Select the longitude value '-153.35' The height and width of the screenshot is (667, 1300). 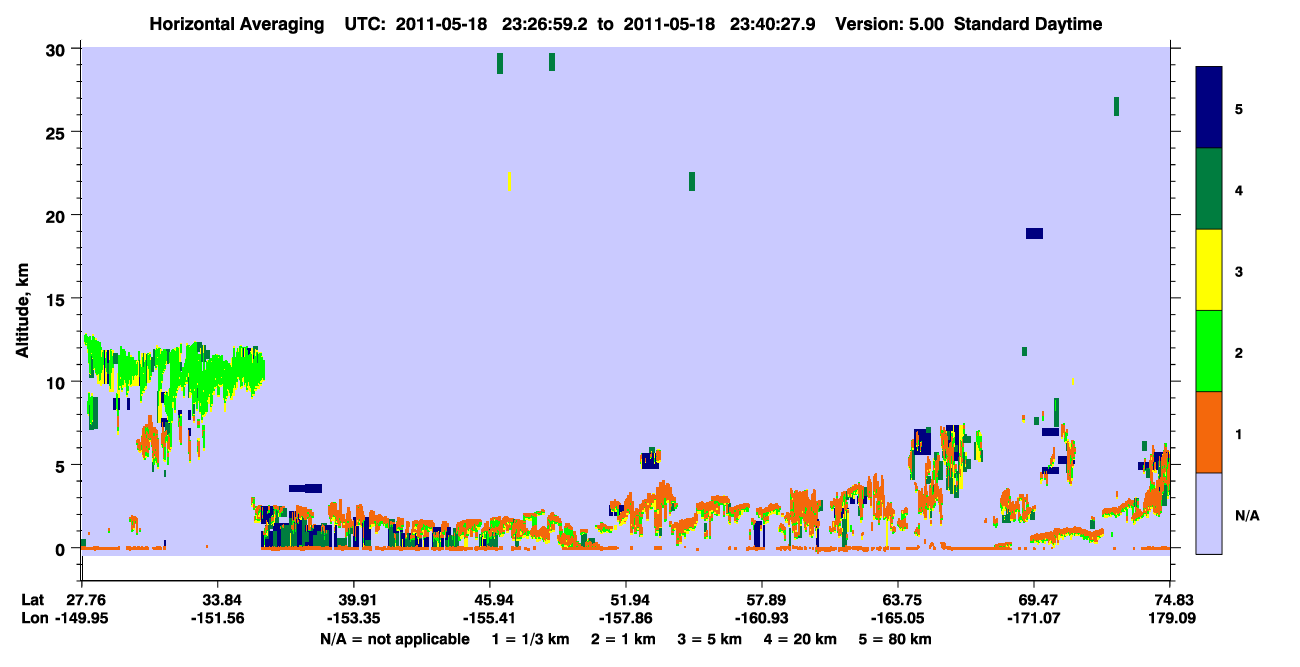tap(353, 618)
